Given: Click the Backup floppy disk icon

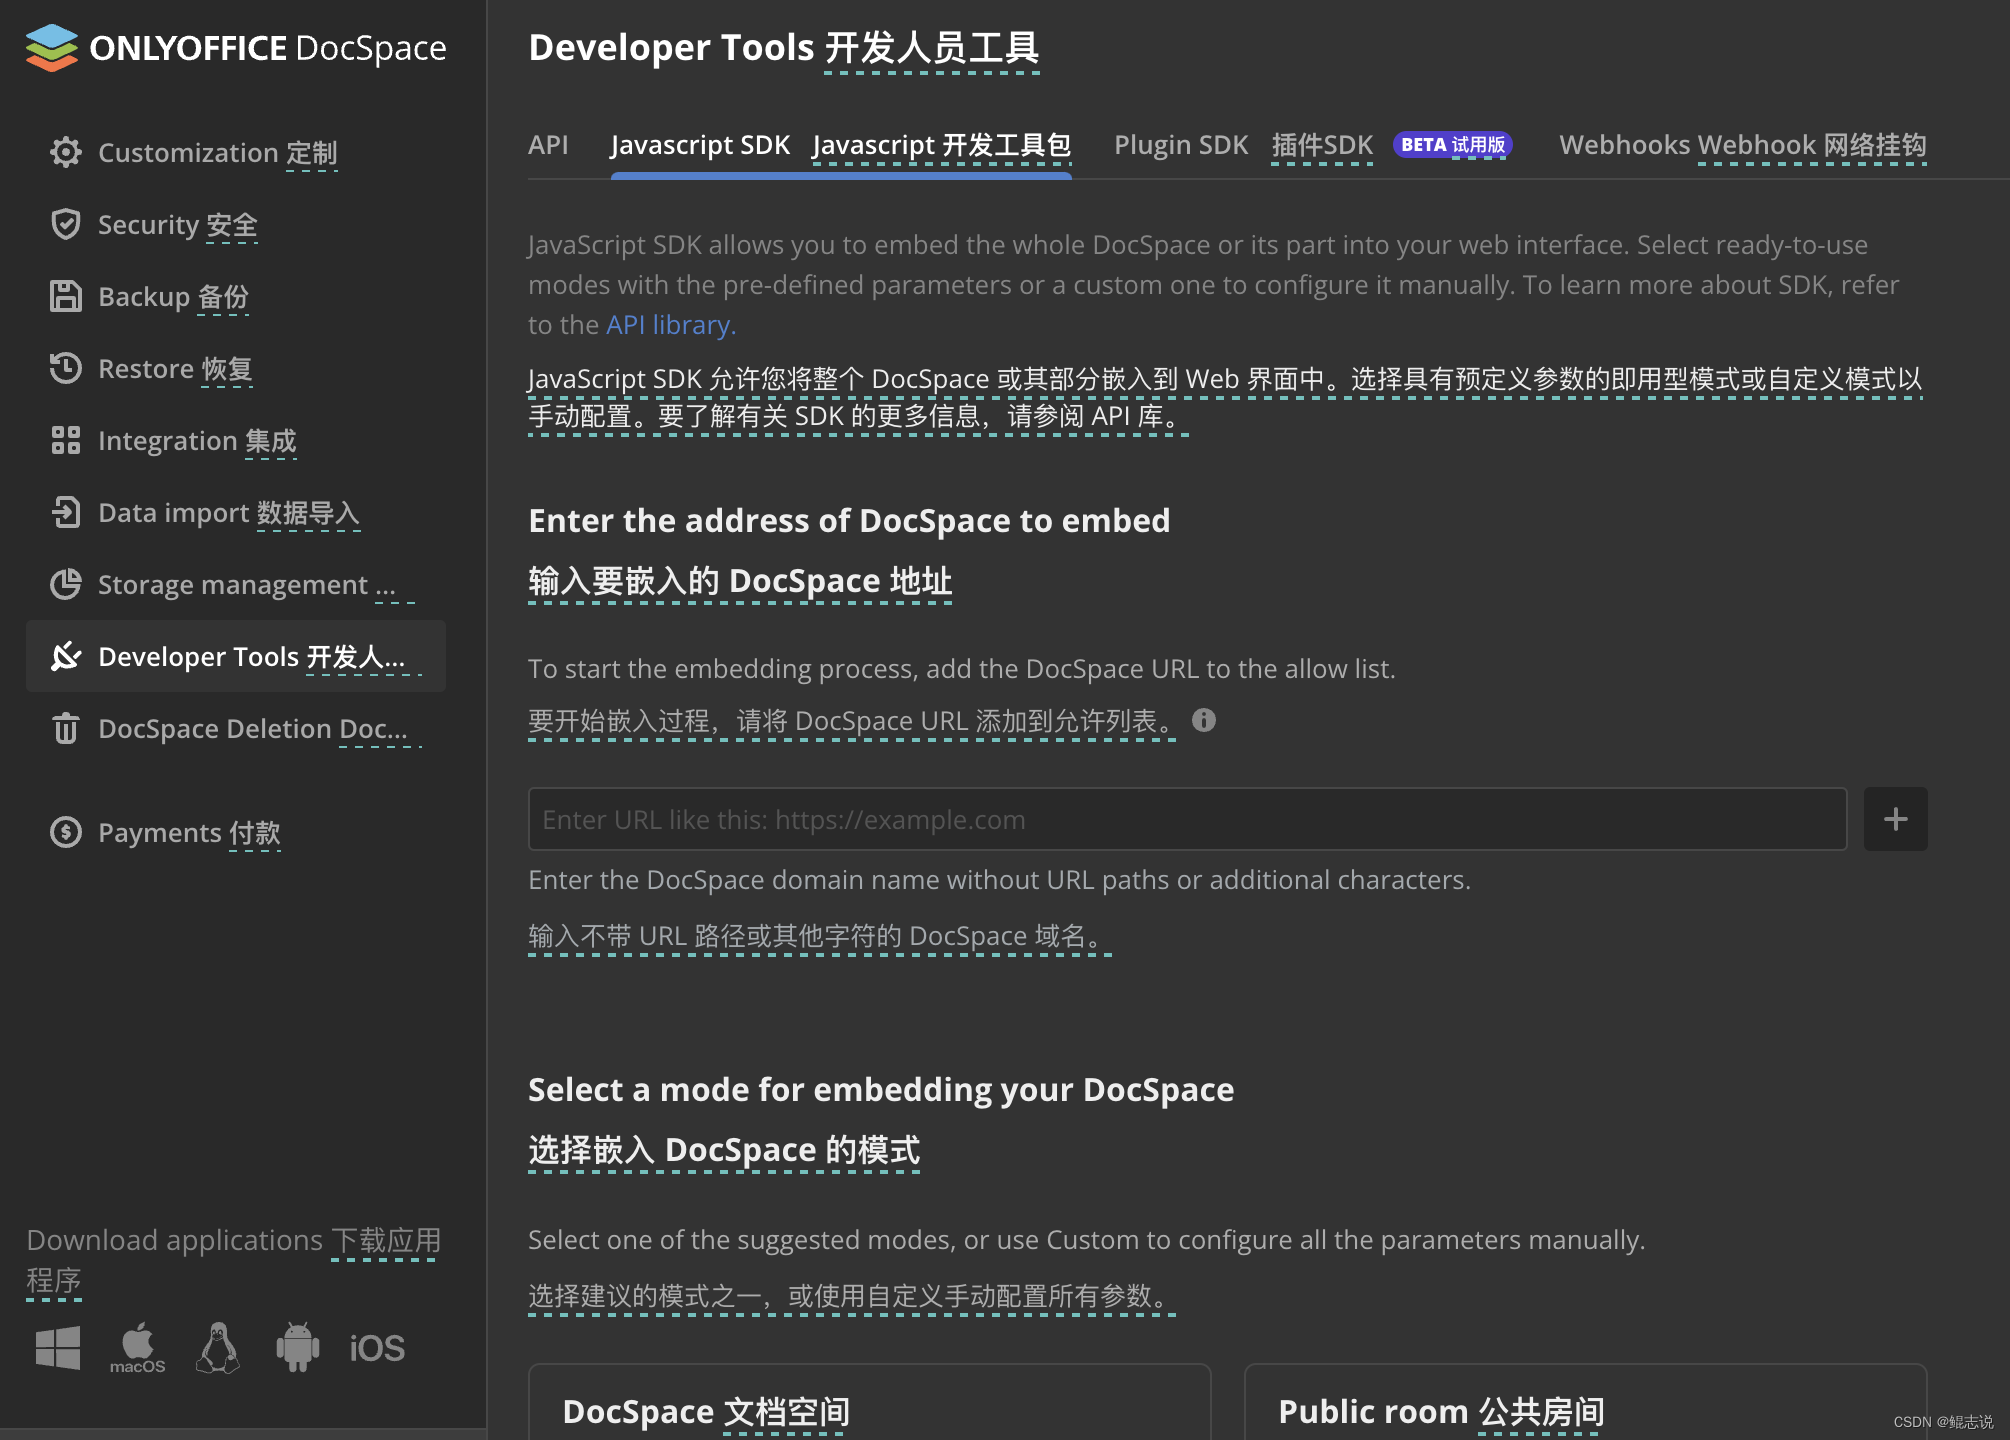Looking at the screenshot, I should (x=66, y=296).
